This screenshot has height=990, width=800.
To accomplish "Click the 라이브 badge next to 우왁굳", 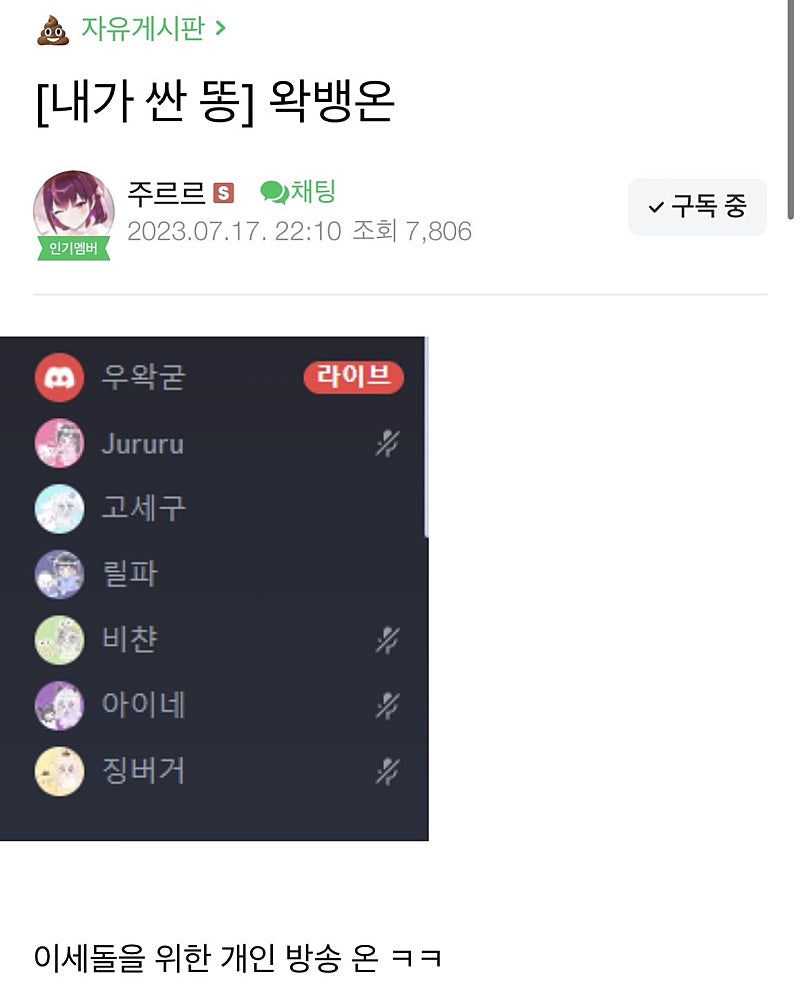I will pos(354,378).
